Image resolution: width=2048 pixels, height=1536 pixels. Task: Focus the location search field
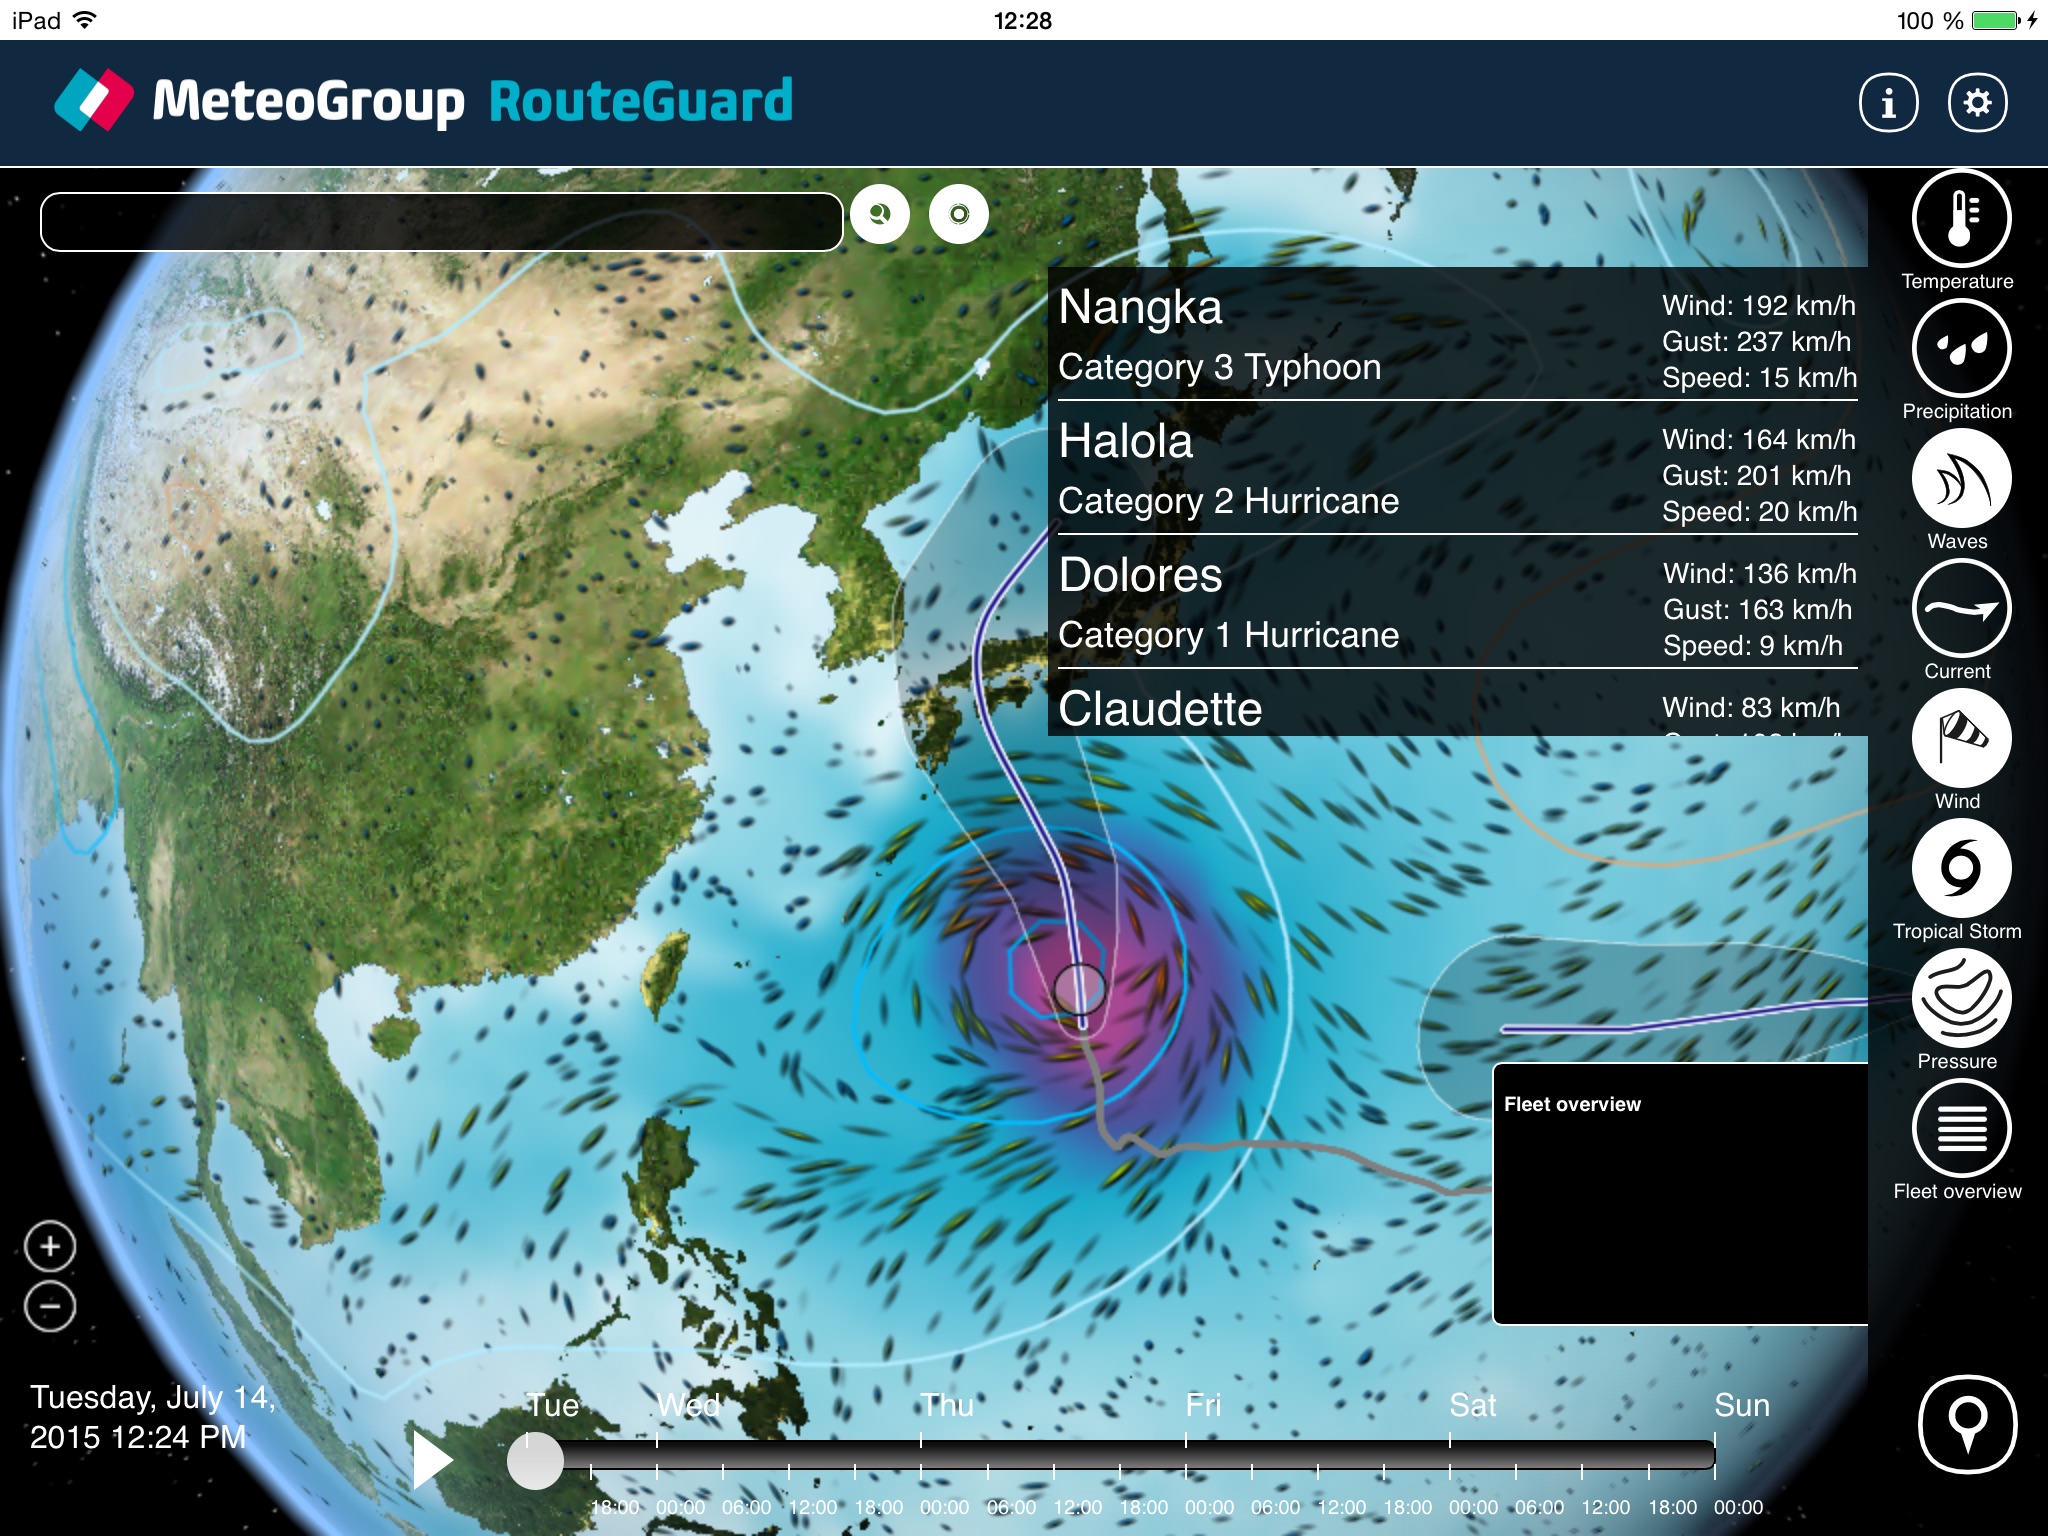point(441,221)
